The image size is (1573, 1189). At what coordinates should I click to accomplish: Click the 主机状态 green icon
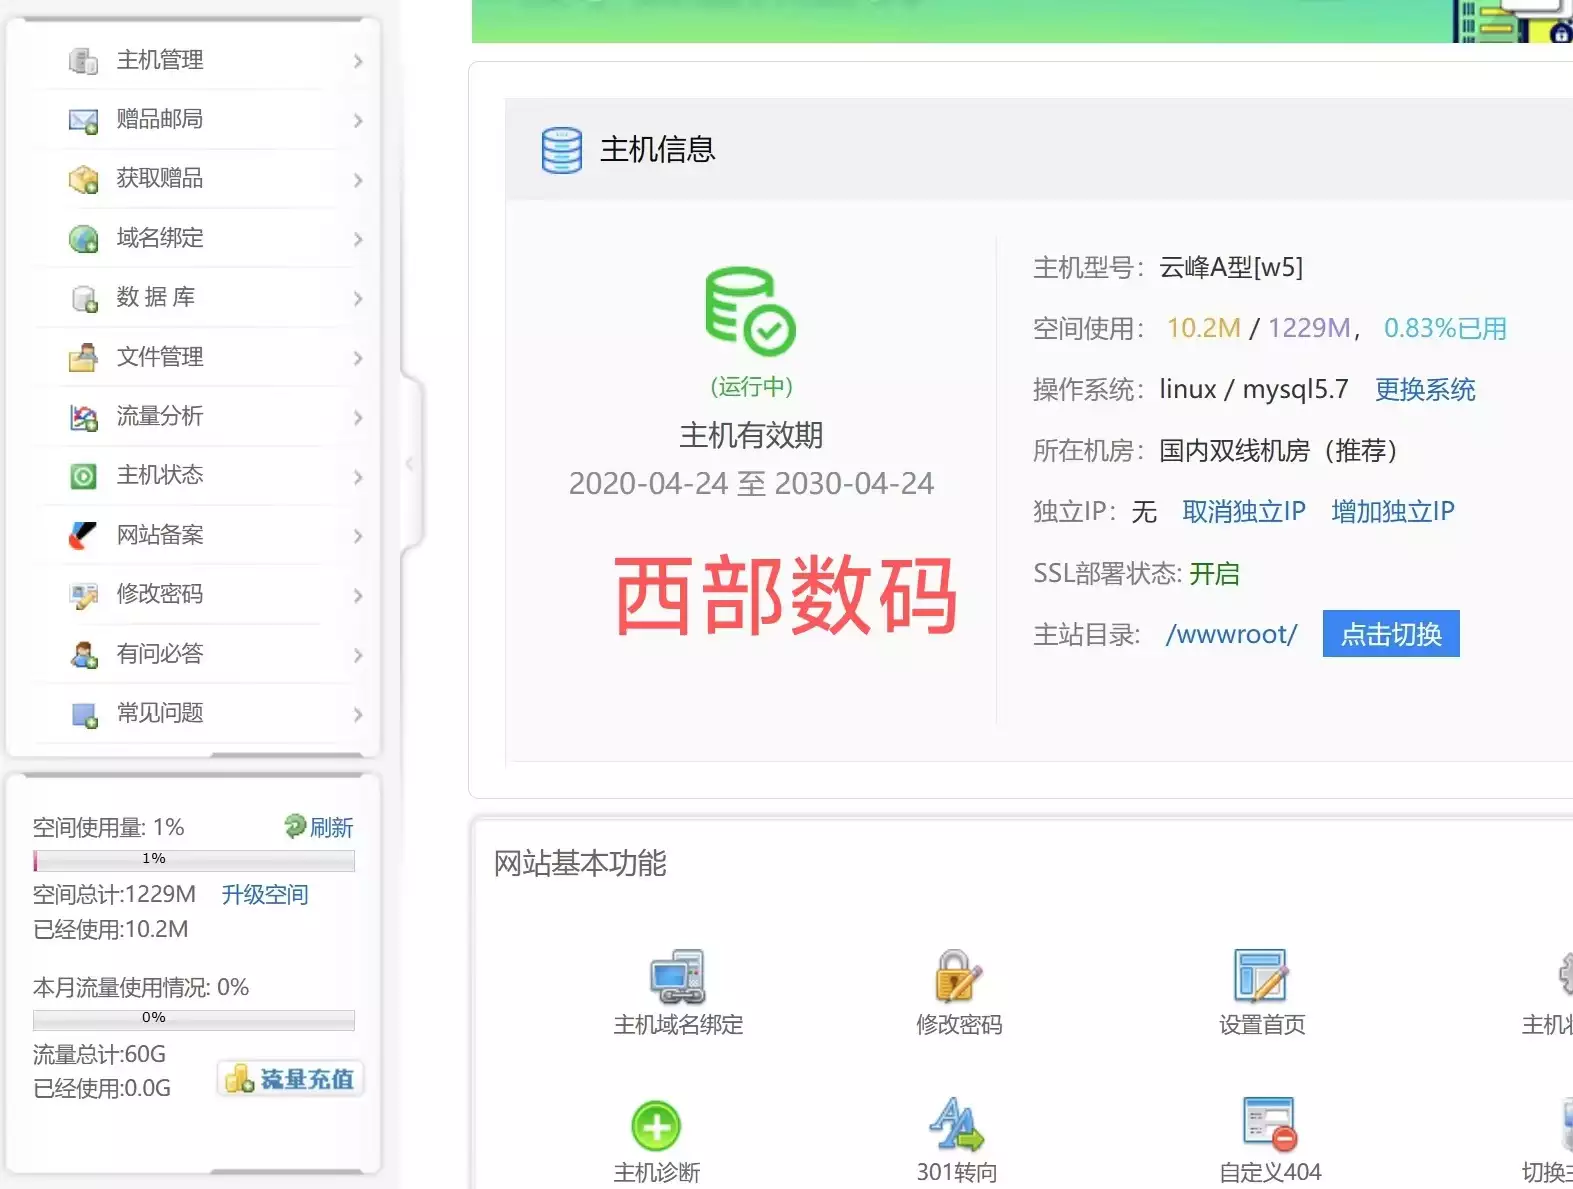click(83, 476)
